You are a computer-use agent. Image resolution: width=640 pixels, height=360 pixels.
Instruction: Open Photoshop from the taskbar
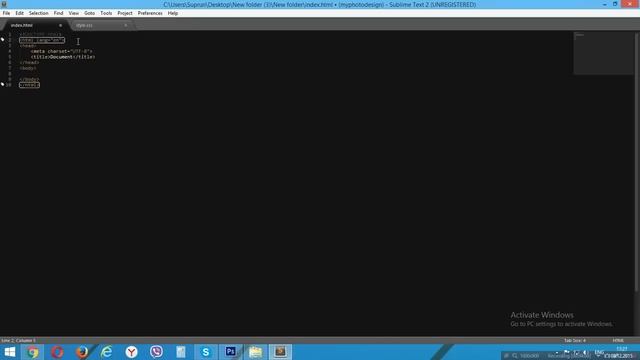click(x=231, y=352)
